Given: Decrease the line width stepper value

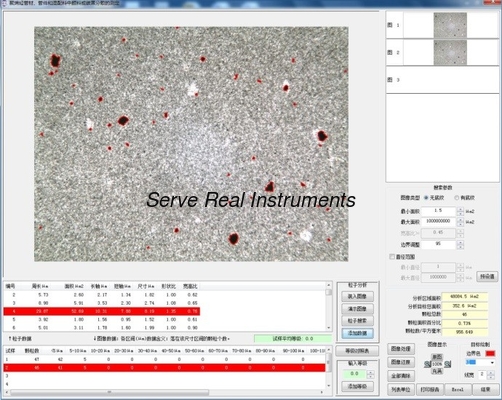Looking at the screenshot, I should pos(491,377).
